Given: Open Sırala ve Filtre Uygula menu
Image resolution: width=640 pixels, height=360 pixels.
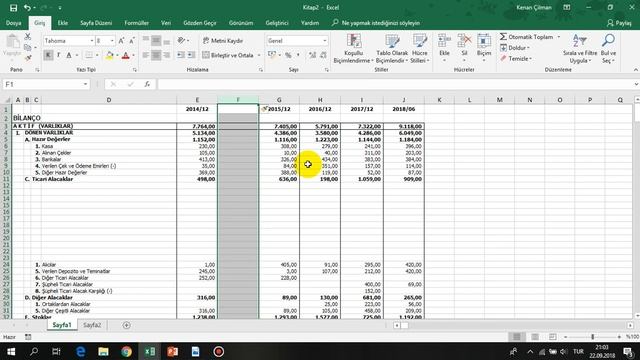Looking at the screenshot, I should [580, 48].
